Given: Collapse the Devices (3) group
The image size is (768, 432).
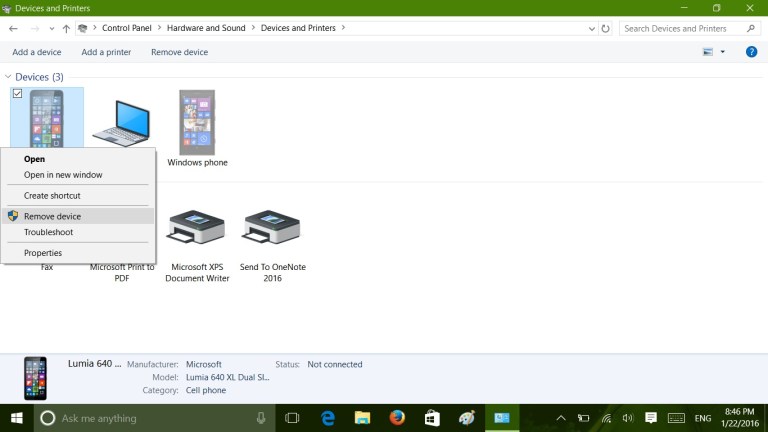Looking at the screenshot, I should click(x=8, y=77).
